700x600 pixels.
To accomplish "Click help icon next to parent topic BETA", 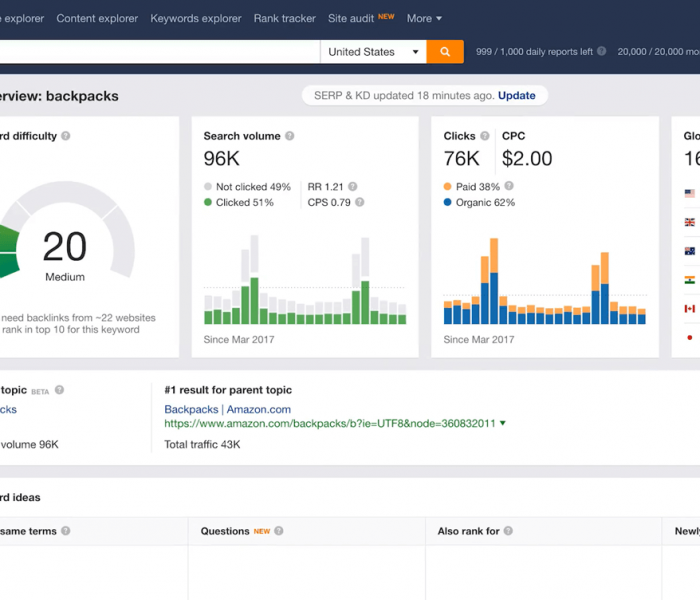I will (59, 390).
